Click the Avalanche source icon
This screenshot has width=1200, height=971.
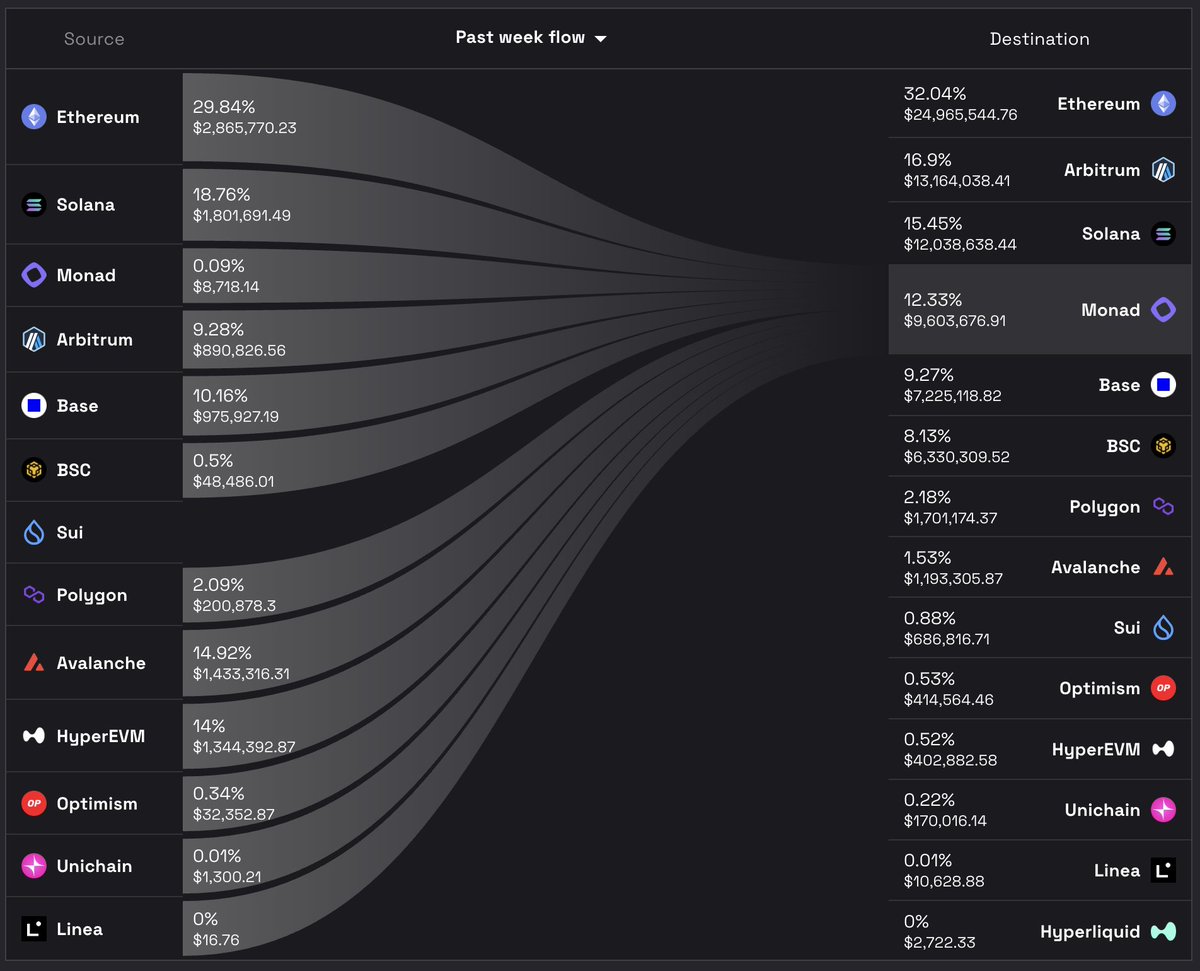(x=34, y=663)
